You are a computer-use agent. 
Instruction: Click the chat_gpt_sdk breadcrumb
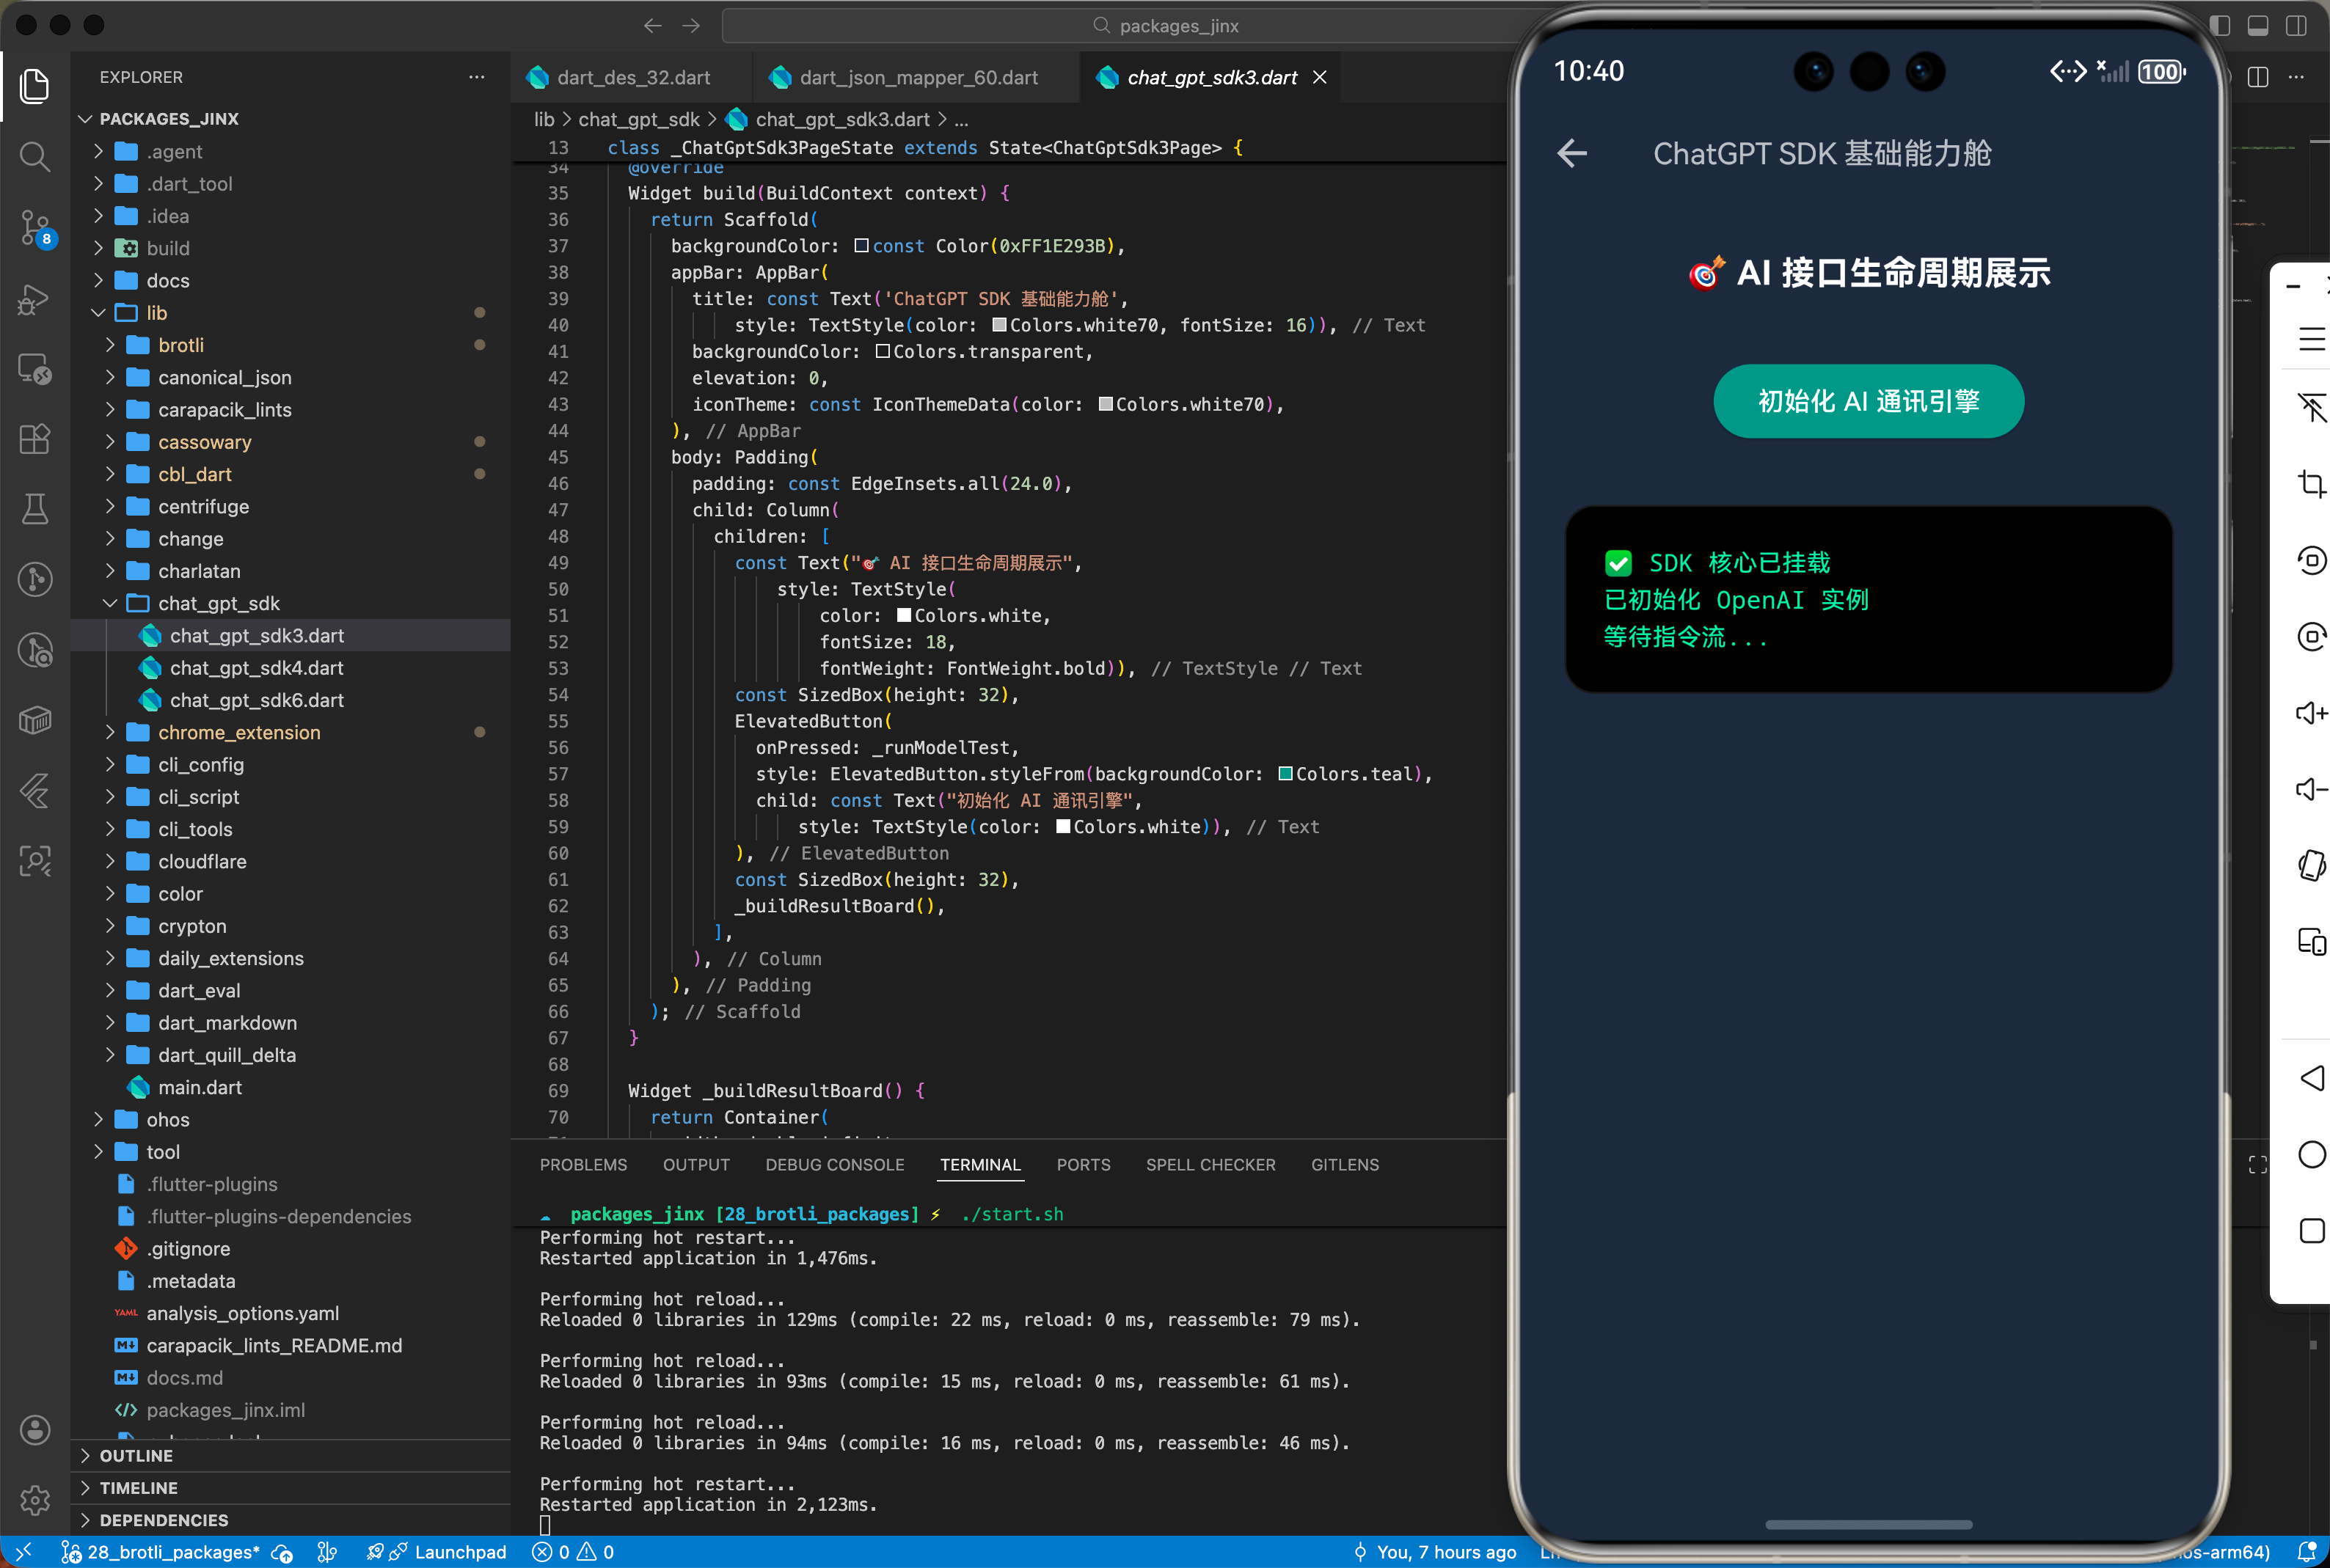[x=639, y=120]
